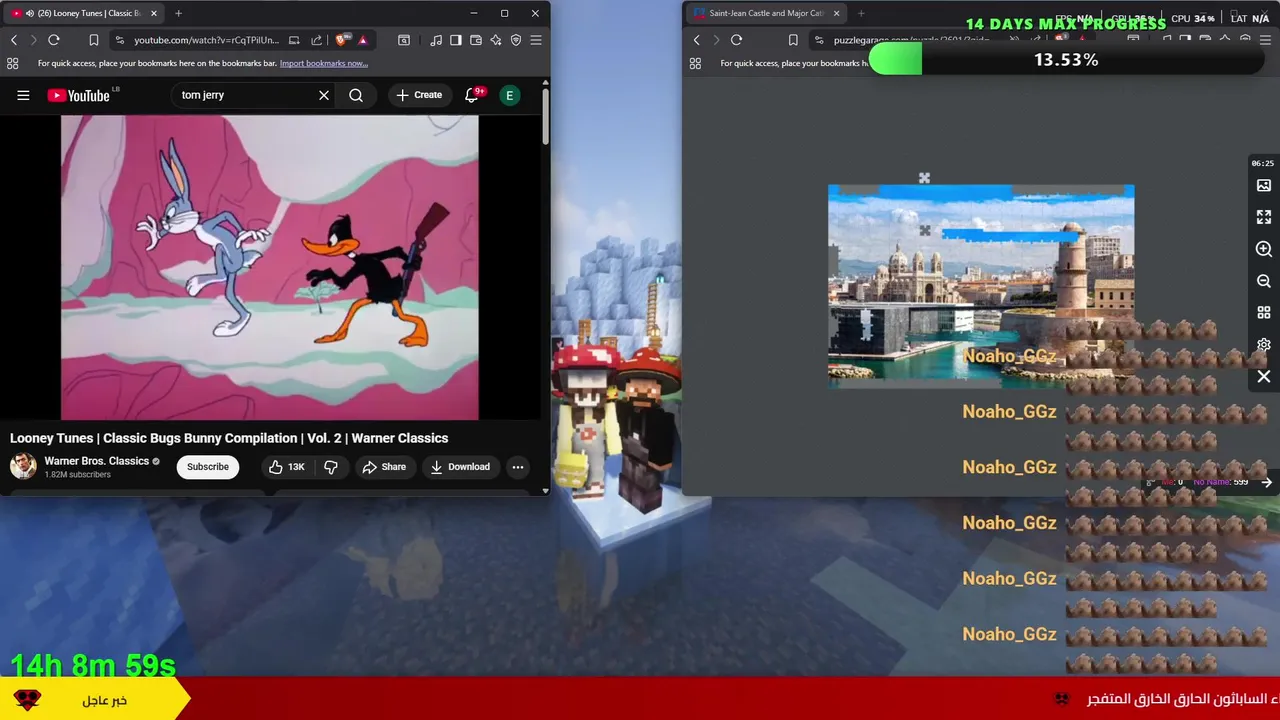Image resolution: width=1280 pixels, height=720 pixels.
Task: Zoom in on the puzzle
Action: coord(1264,249)
